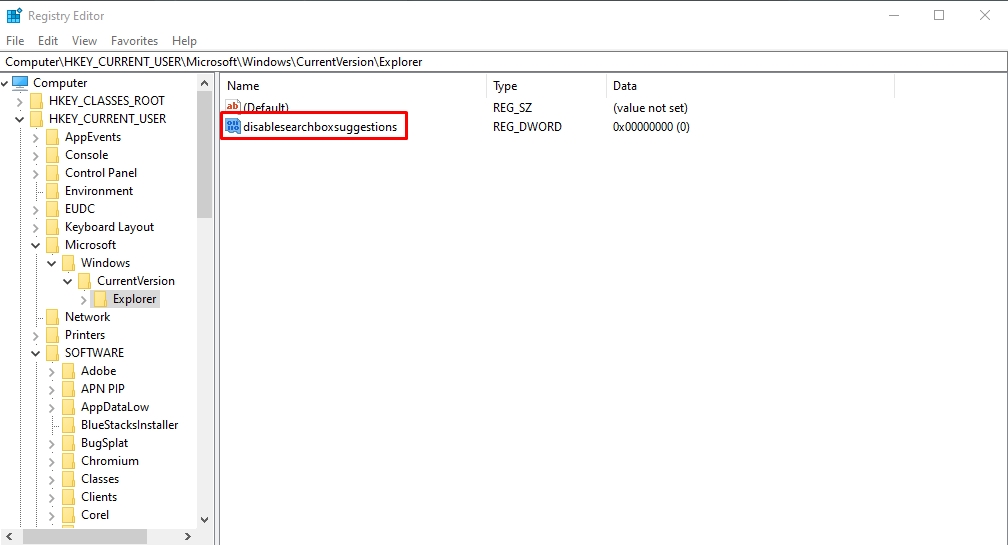
Task: Click the (Default) string value icon
Action: point(233,106)
